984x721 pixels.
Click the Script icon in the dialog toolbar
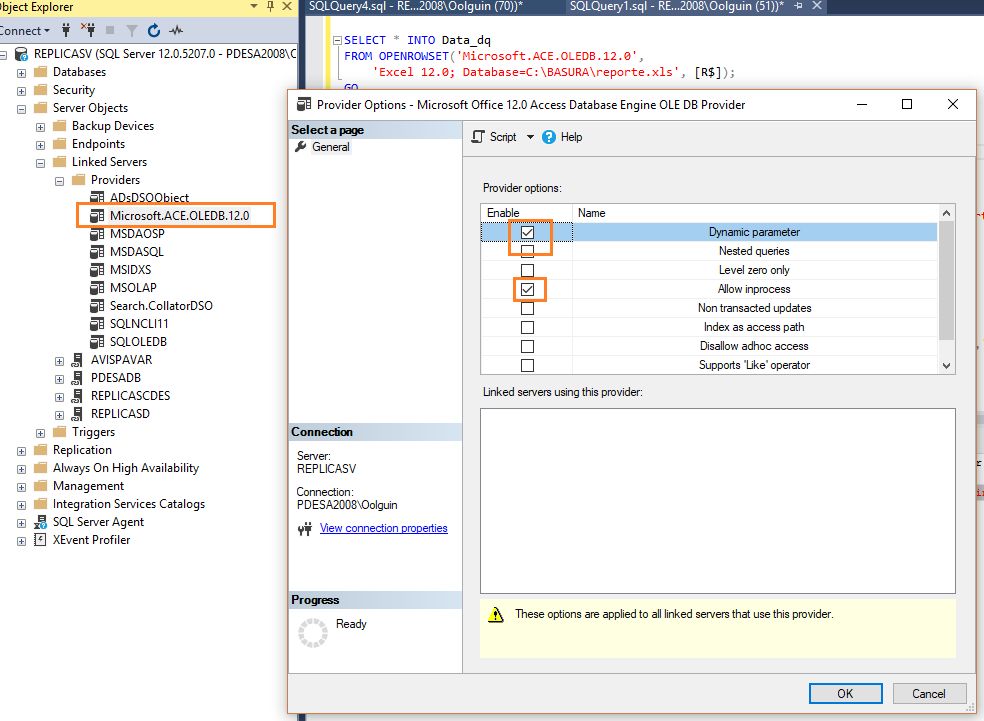click(x=488, y=138)
